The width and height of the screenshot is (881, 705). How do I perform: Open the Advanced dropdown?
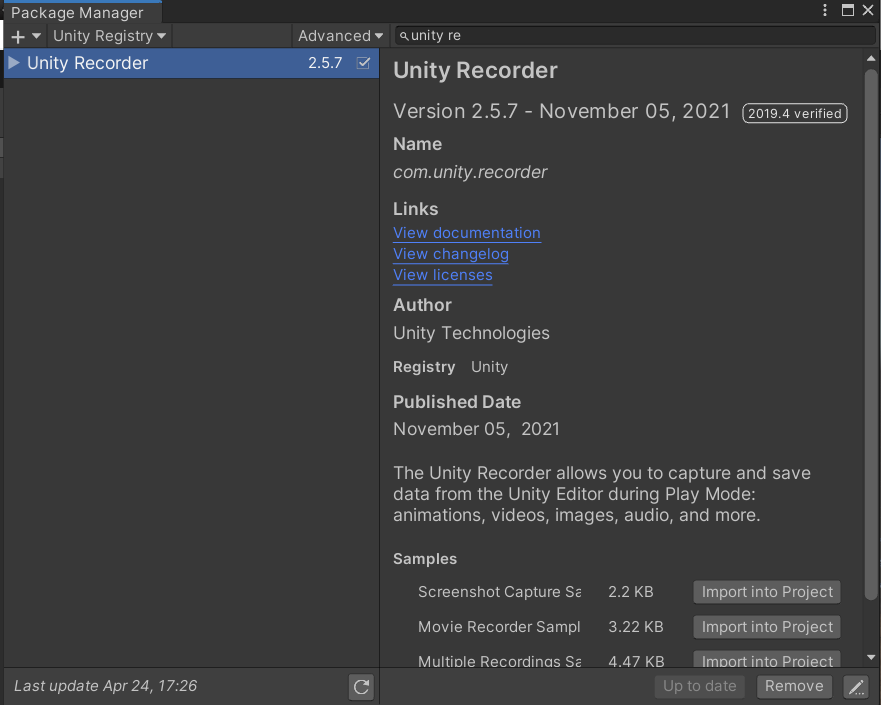click(x=339, y=35)
